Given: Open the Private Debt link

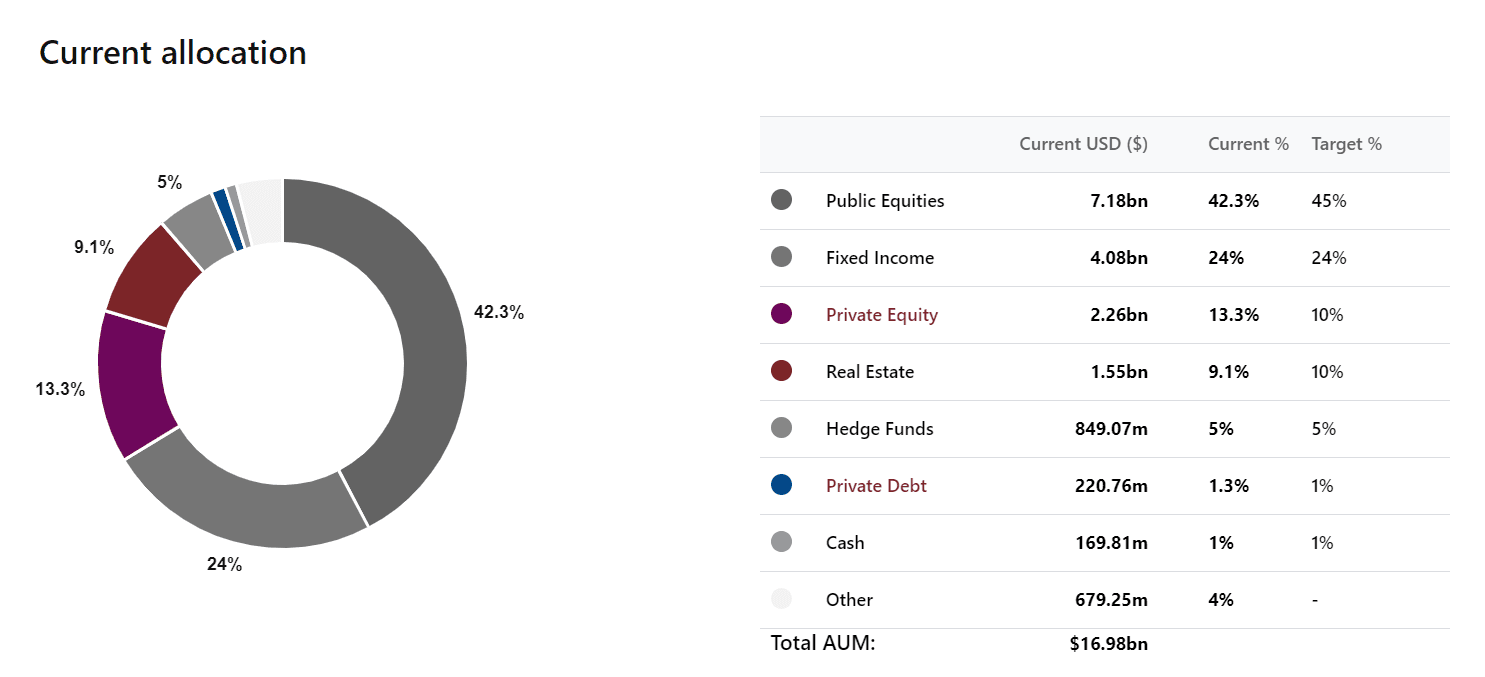Looking at the screenshot, I should pyautogui.click(x=876, y=486).
